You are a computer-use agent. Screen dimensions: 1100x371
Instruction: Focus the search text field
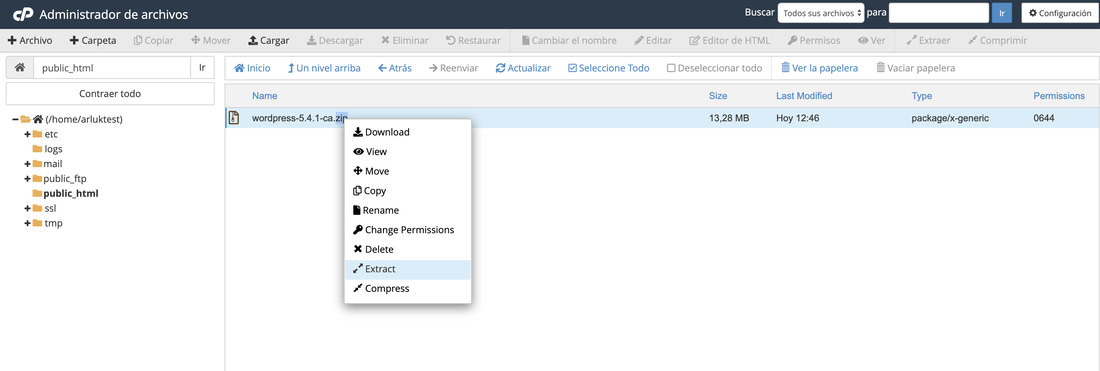tap(939, 13)
